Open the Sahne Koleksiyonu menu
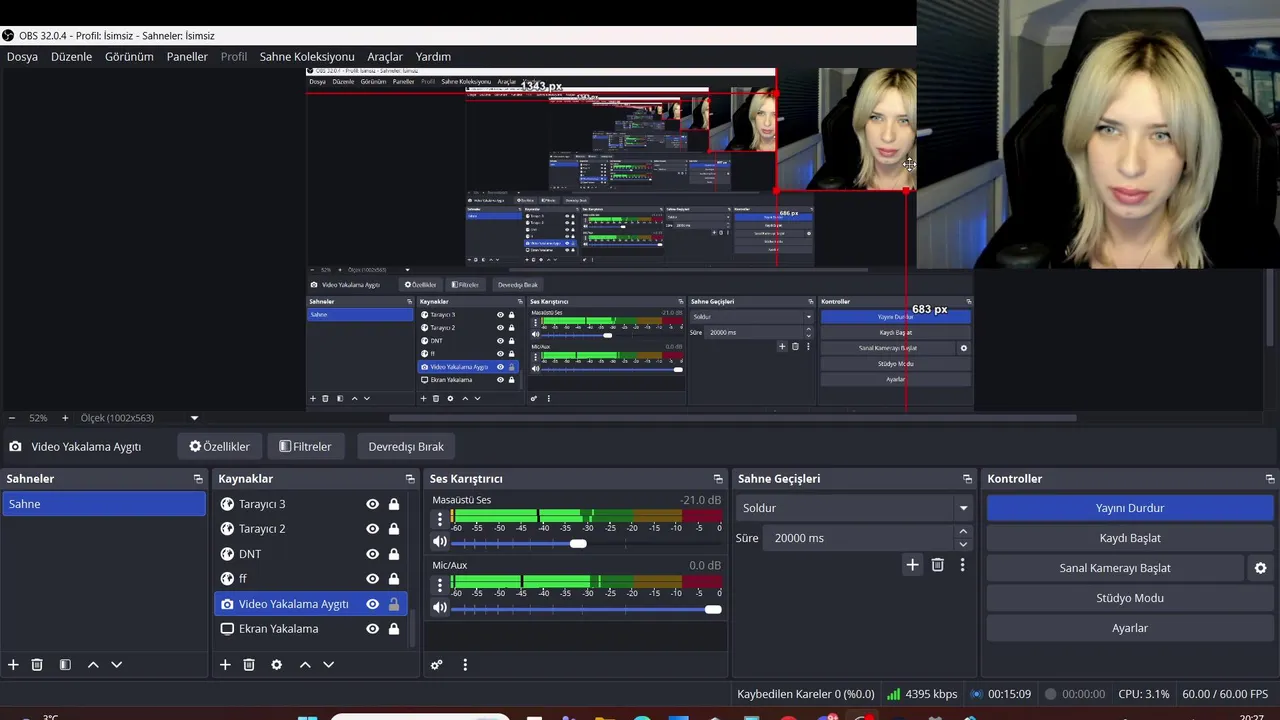This screenshot has width=1280, height=720. (307, 57)
